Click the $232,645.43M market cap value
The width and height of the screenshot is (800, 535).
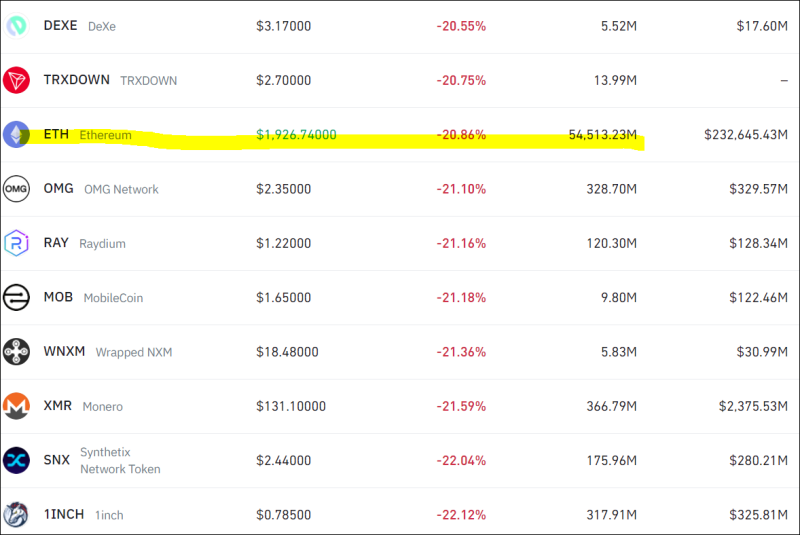[x=746, y=135]
